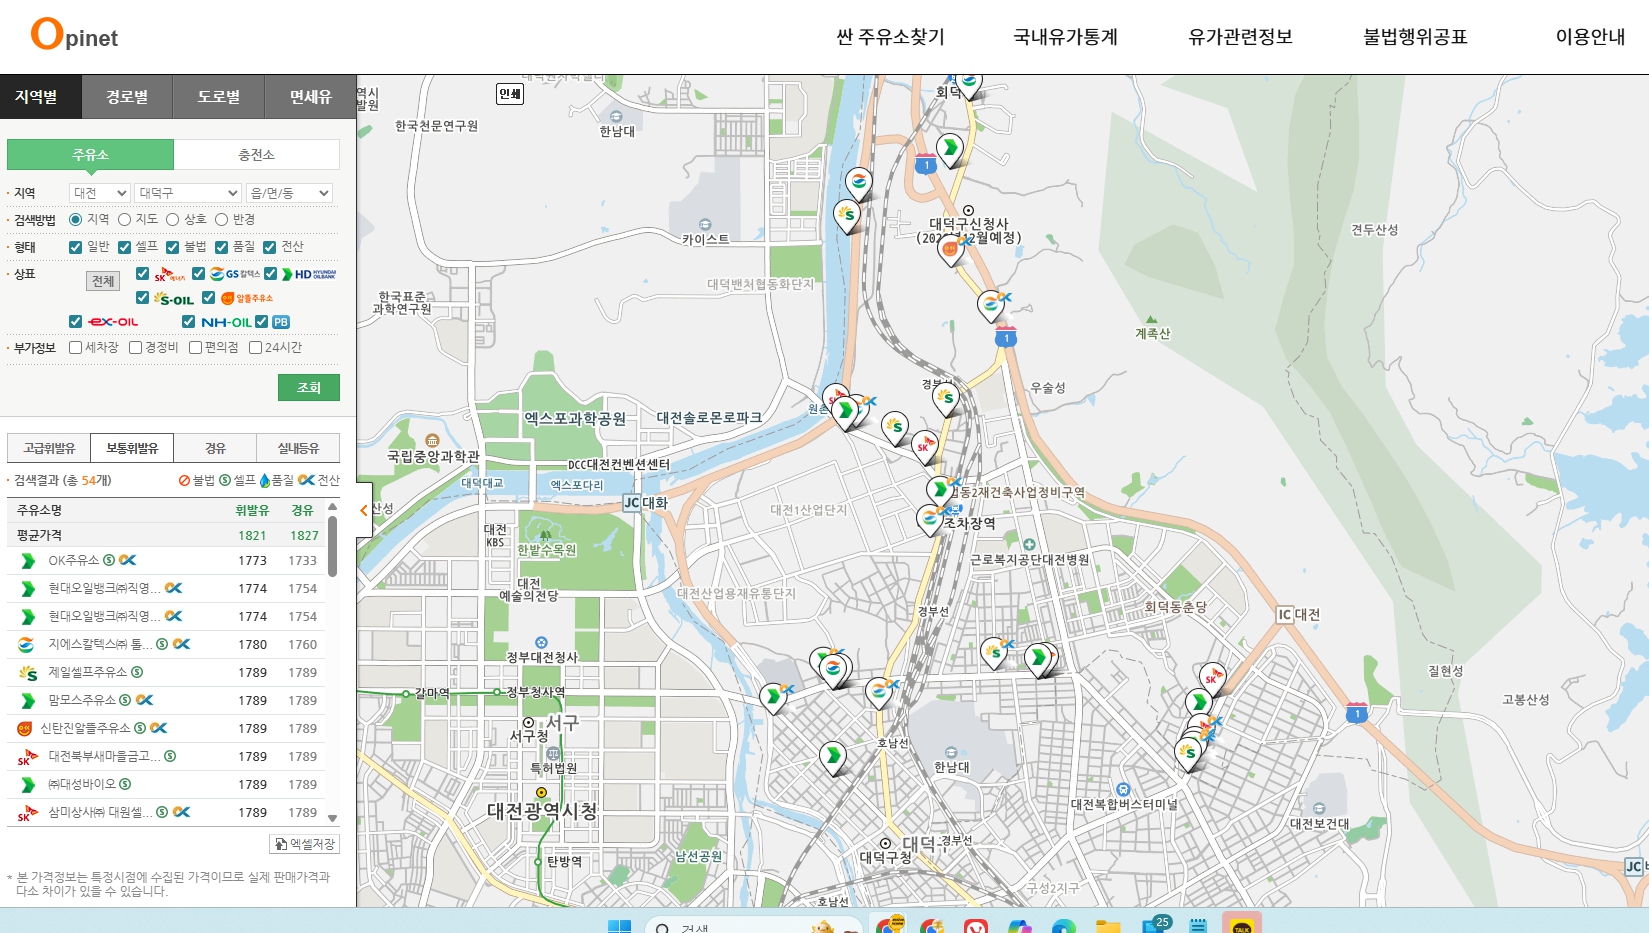
Task: Switch to the 면세유 tab
Action: click(x=310, y=97)
